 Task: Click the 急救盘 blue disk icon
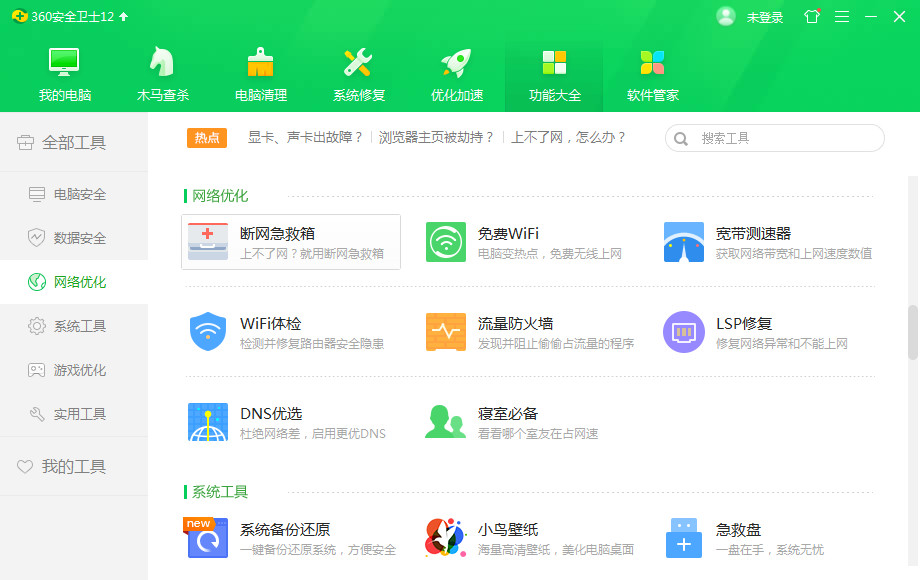[x=684, y=537]
